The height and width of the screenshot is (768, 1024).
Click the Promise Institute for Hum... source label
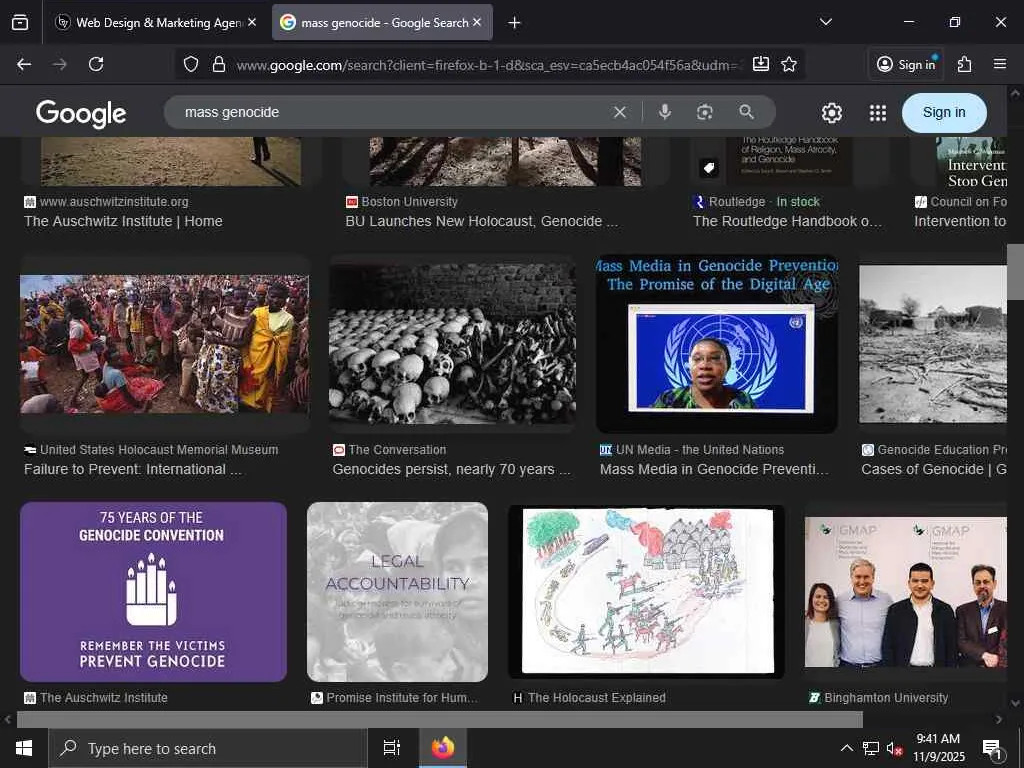[402, 698]
